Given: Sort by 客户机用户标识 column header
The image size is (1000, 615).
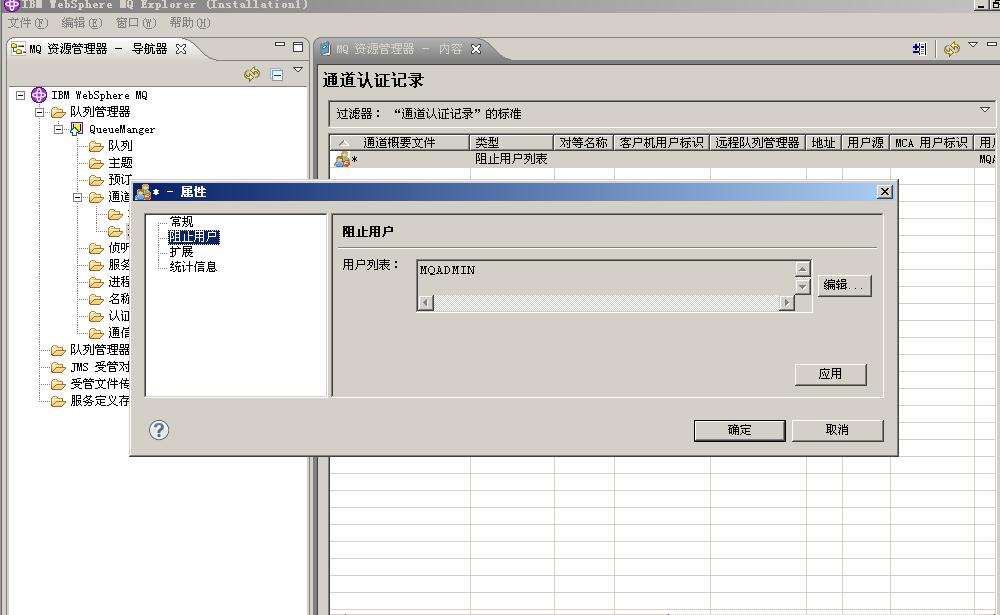Looking at the screenshot, I should pos(661,143).
